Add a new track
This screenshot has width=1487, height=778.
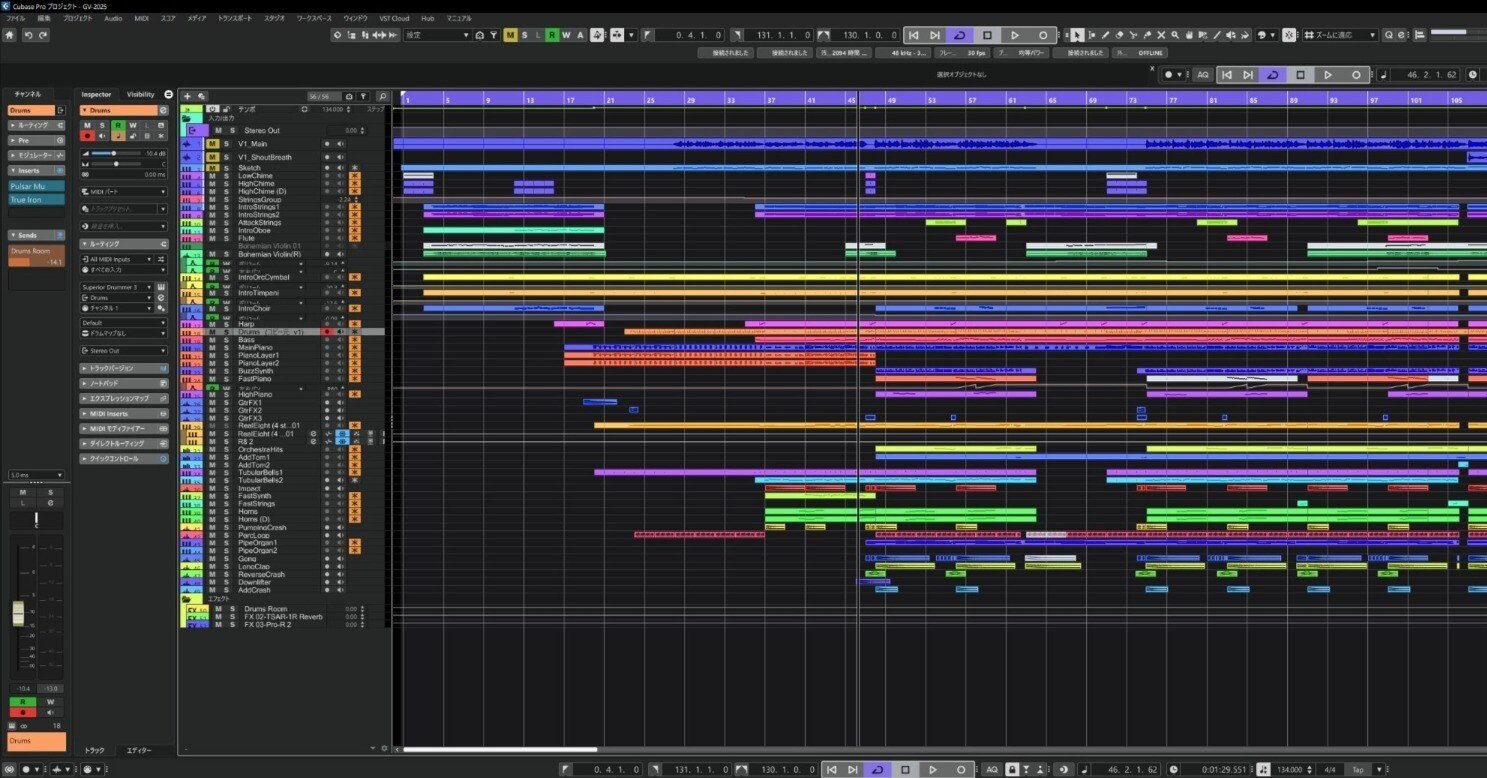point(187,96)
